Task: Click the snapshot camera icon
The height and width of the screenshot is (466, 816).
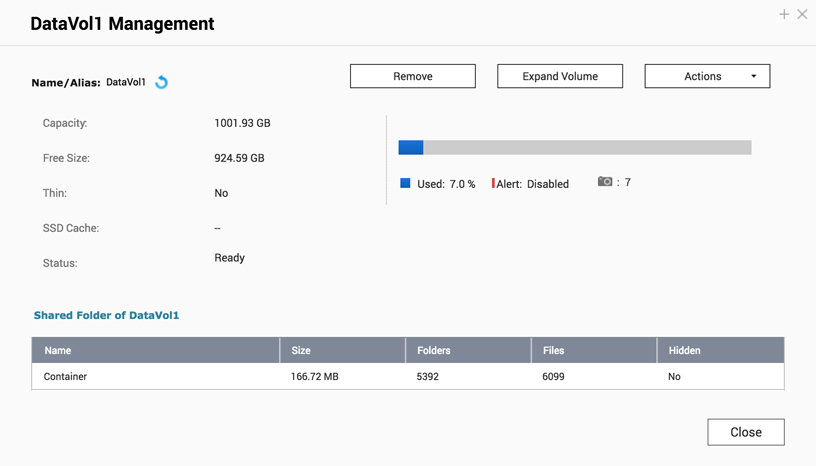Action: (605, 181)
